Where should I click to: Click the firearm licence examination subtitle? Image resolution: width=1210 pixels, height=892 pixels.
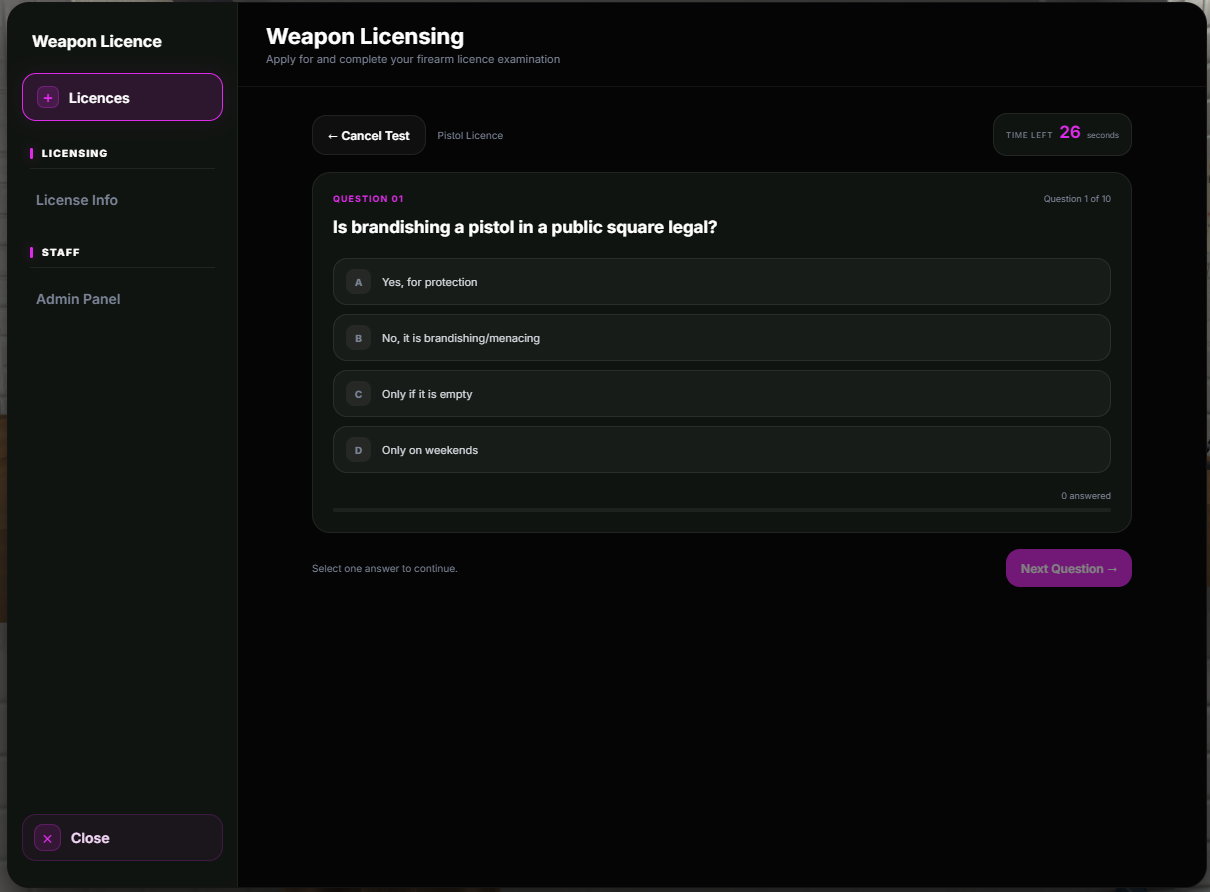[413, 60]
